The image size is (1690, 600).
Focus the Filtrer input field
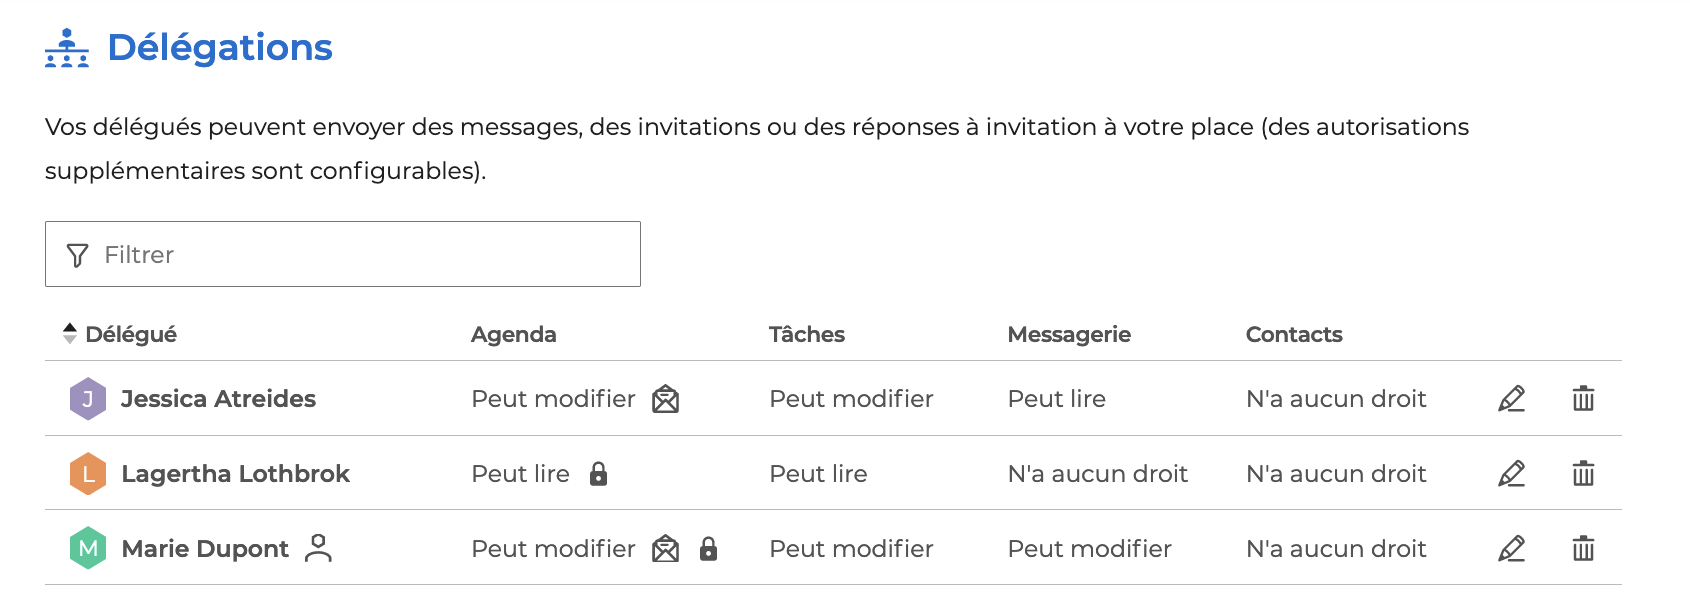point(343,254)
